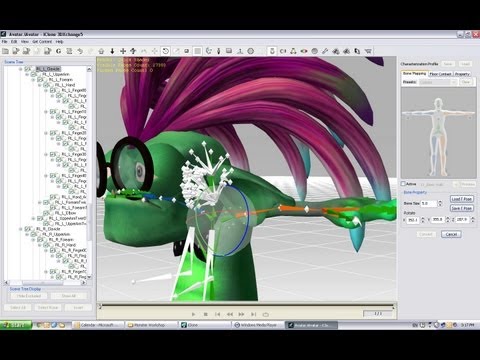Screen dimensions: 480x360
Task: Collapse the RL_R_Clavicle tree node
Action: coord(21,229)
